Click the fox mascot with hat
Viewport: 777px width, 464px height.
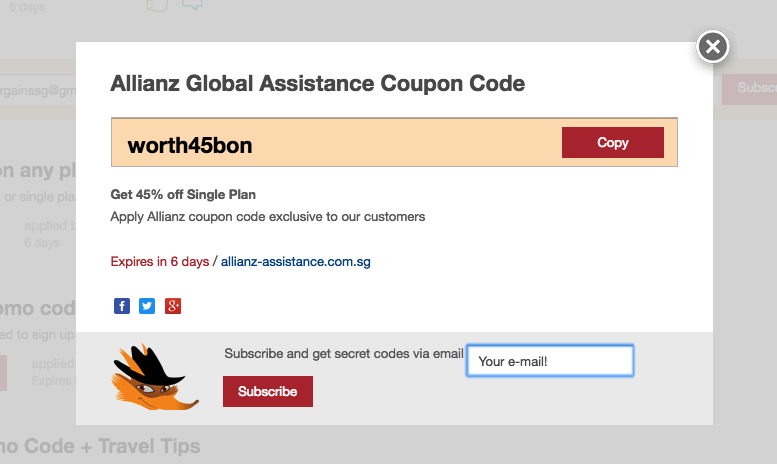[x=156, y=377]
